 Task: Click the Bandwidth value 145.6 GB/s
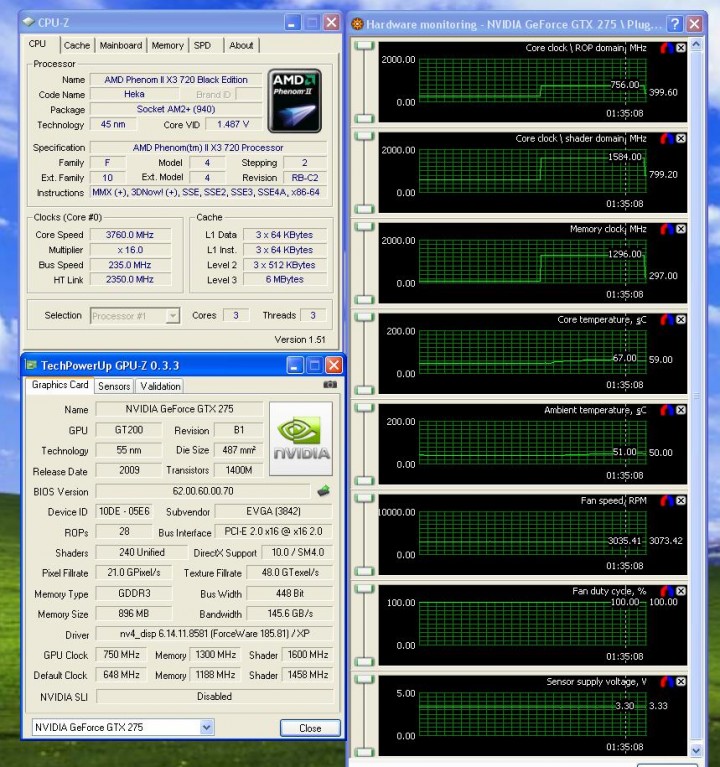[290, 613]
